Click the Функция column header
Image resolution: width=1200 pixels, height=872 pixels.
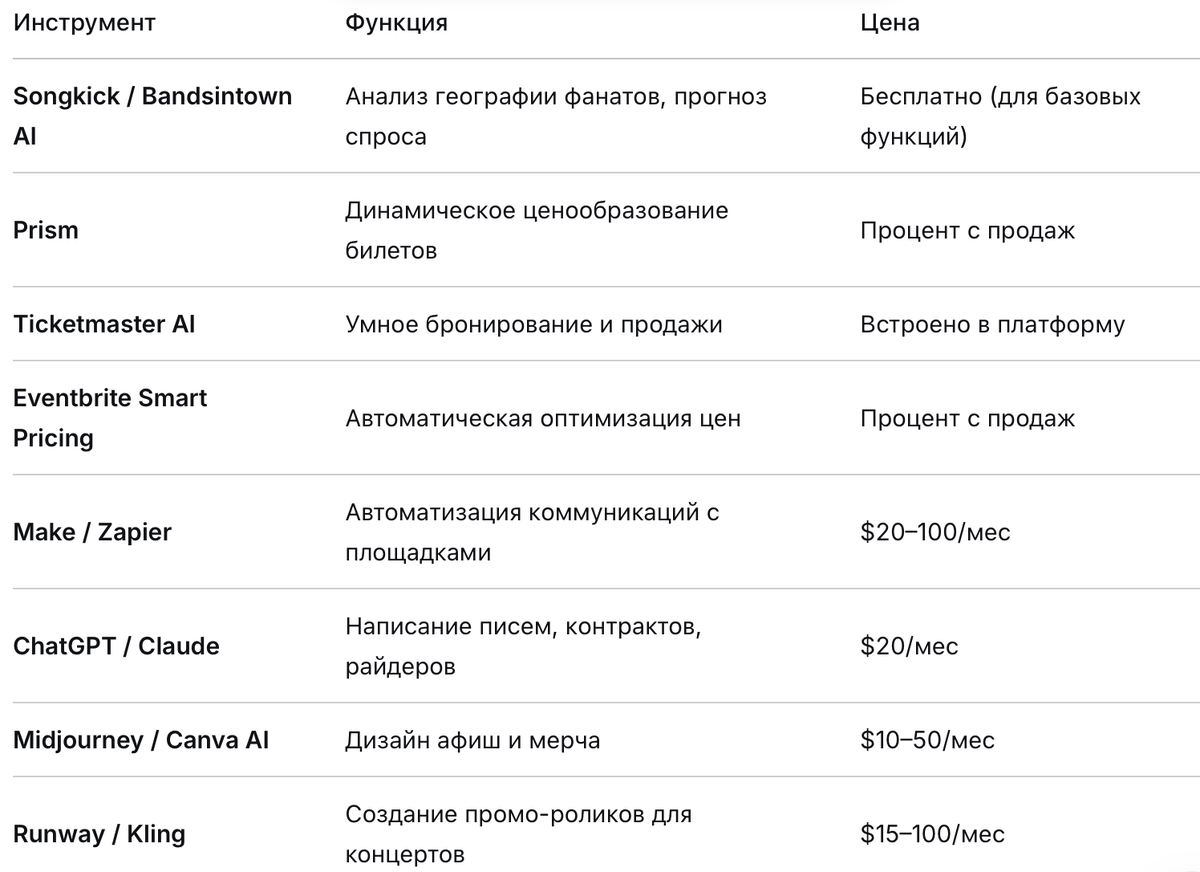[396, 23]
